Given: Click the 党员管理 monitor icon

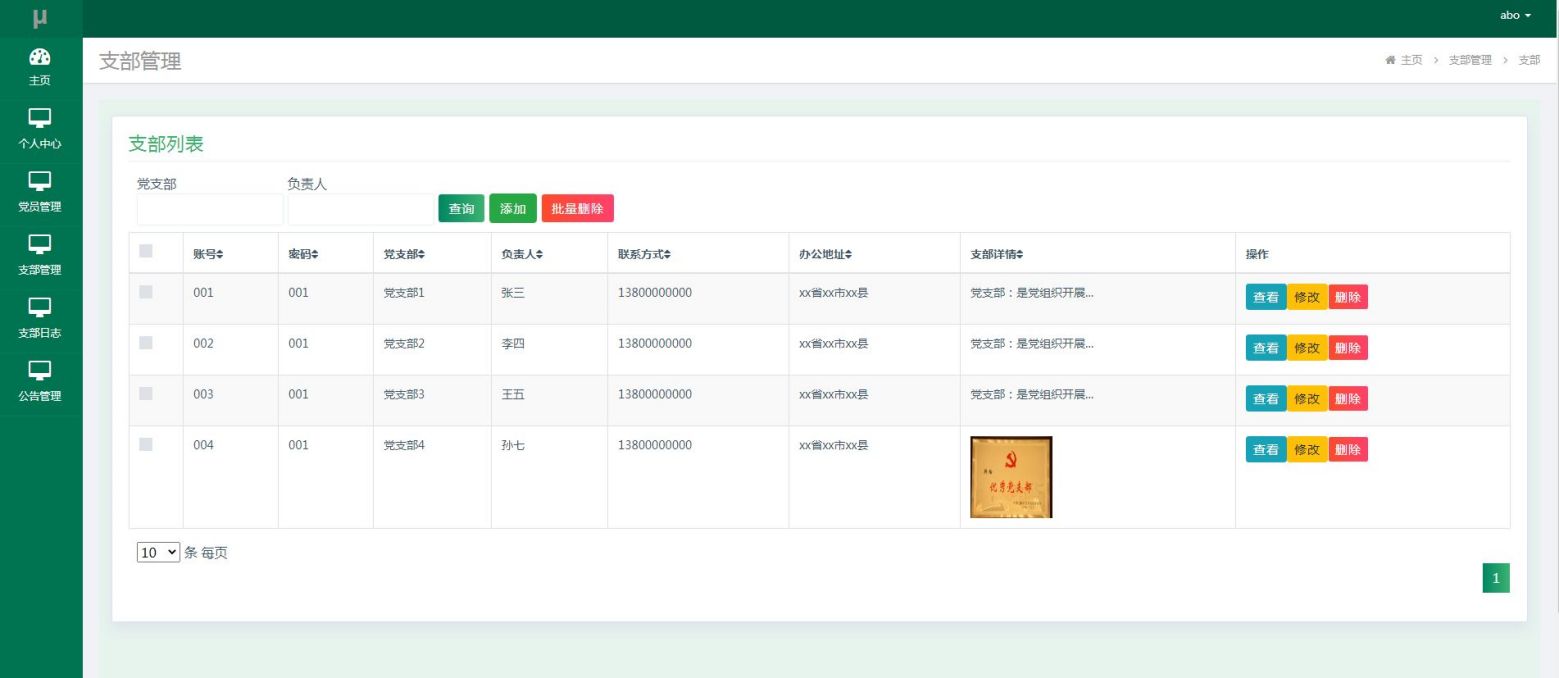Looking at the screenshot, I should point(40,182).
